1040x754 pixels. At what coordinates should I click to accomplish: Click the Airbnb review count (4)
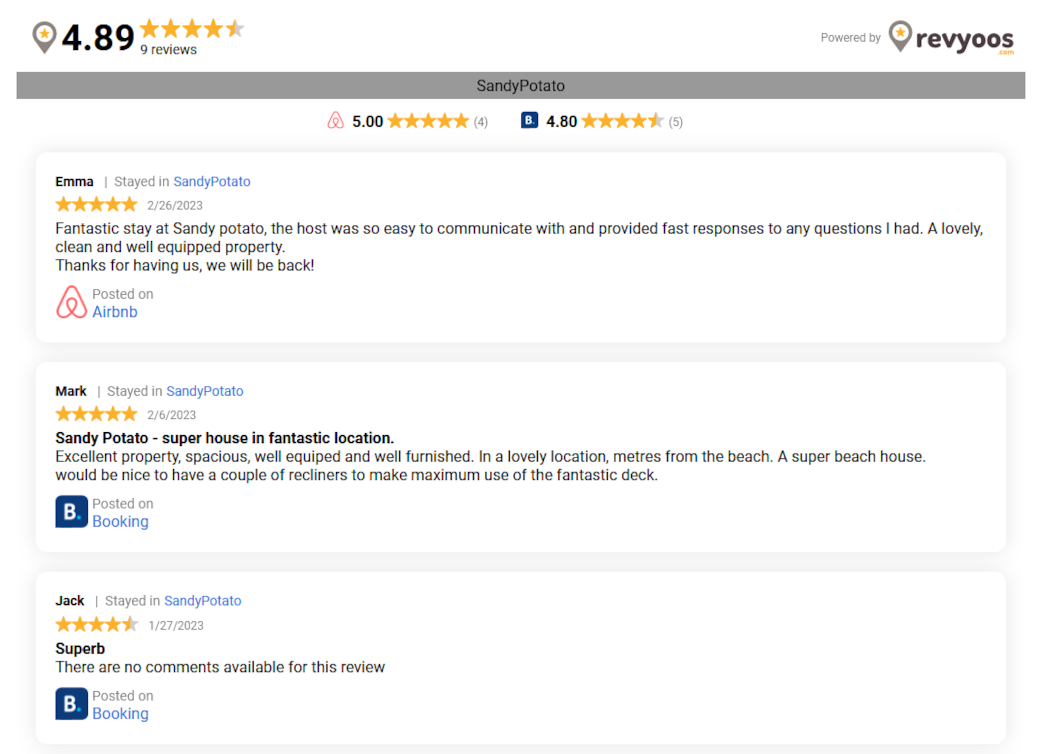tap(481, 122)
